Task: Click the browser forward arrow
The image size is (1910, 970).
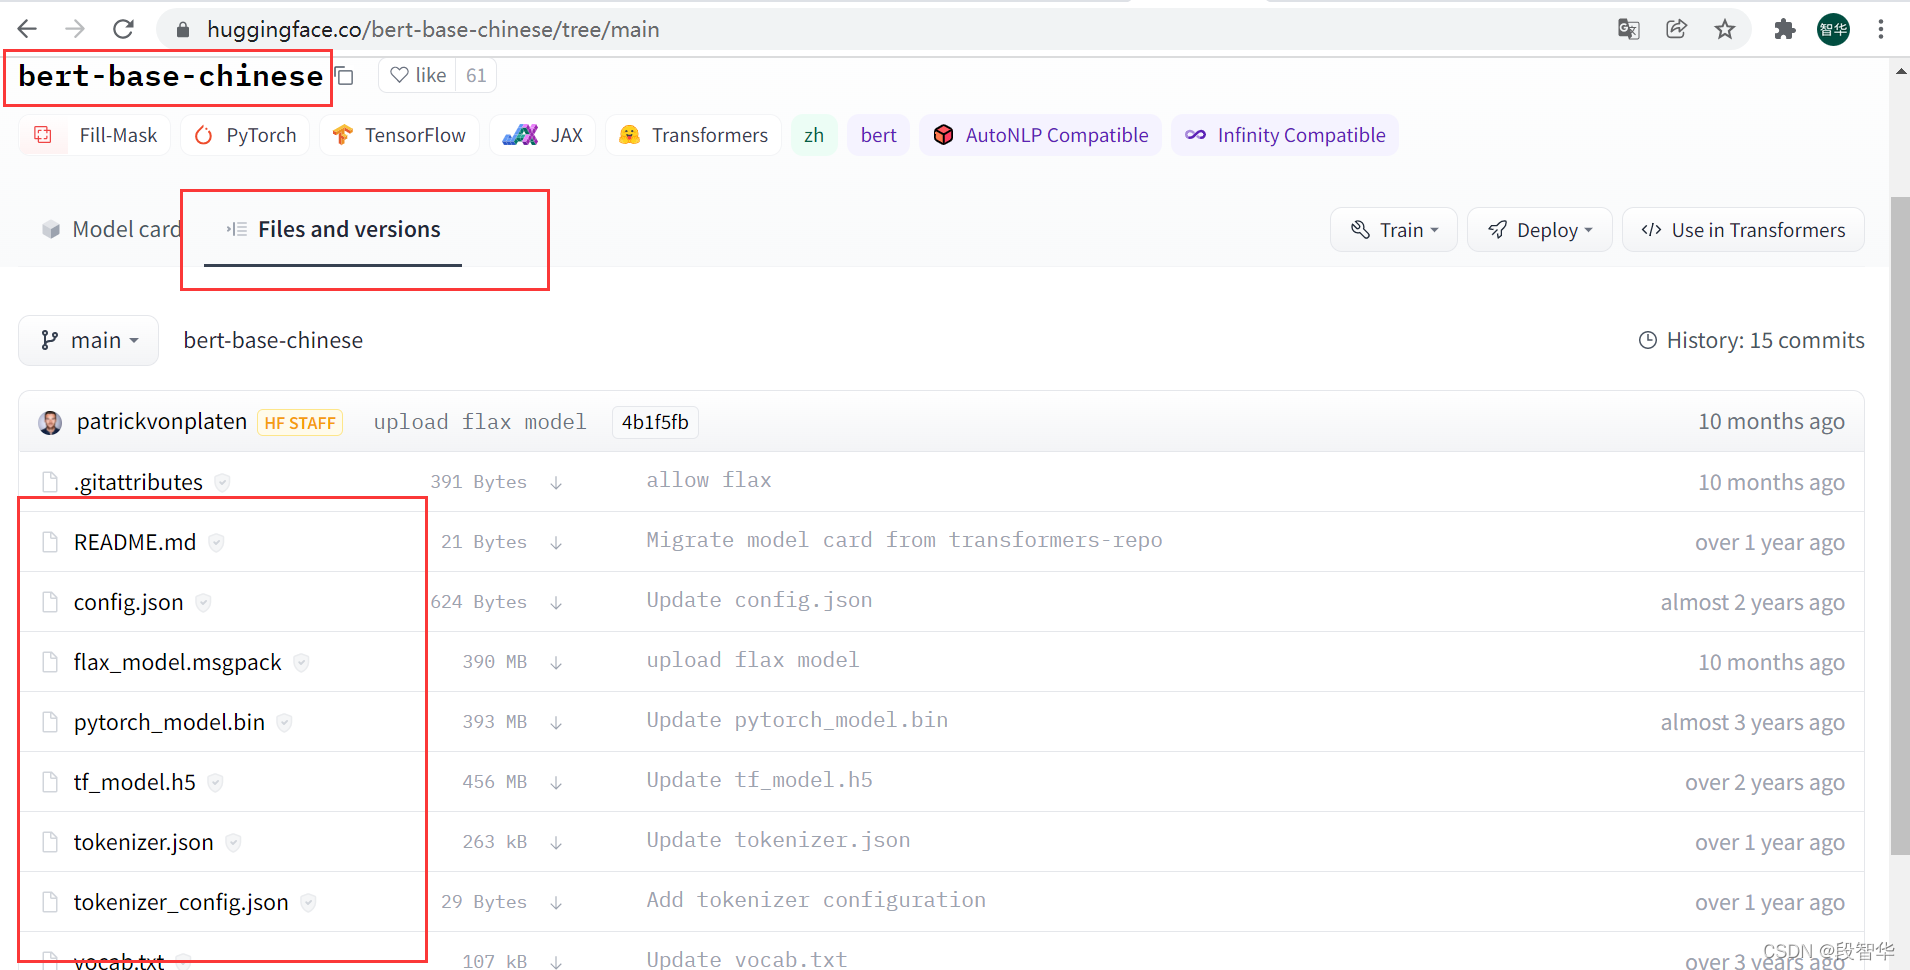Action: point(75,29)
